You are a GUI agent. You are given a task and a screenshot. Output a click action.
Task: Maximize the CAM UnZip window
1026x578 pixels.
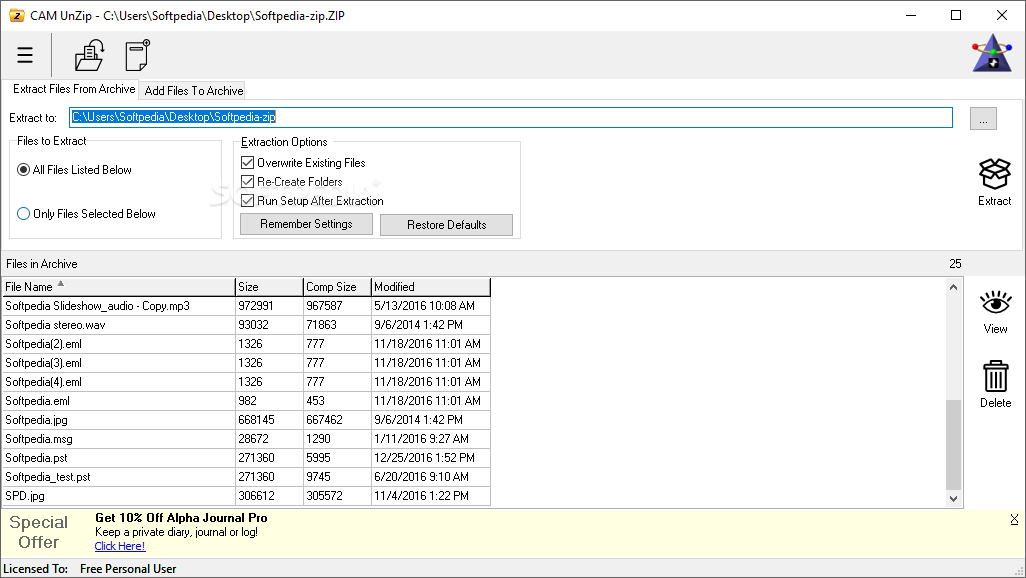click(x=956, y=15)
